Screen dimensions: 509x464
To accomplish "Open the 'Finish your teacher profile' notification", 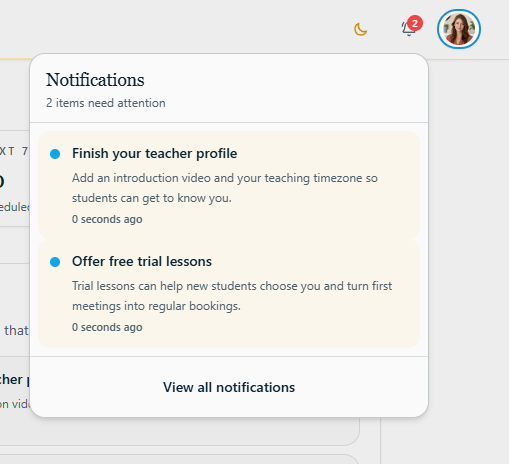I will (x=229, y=185).
